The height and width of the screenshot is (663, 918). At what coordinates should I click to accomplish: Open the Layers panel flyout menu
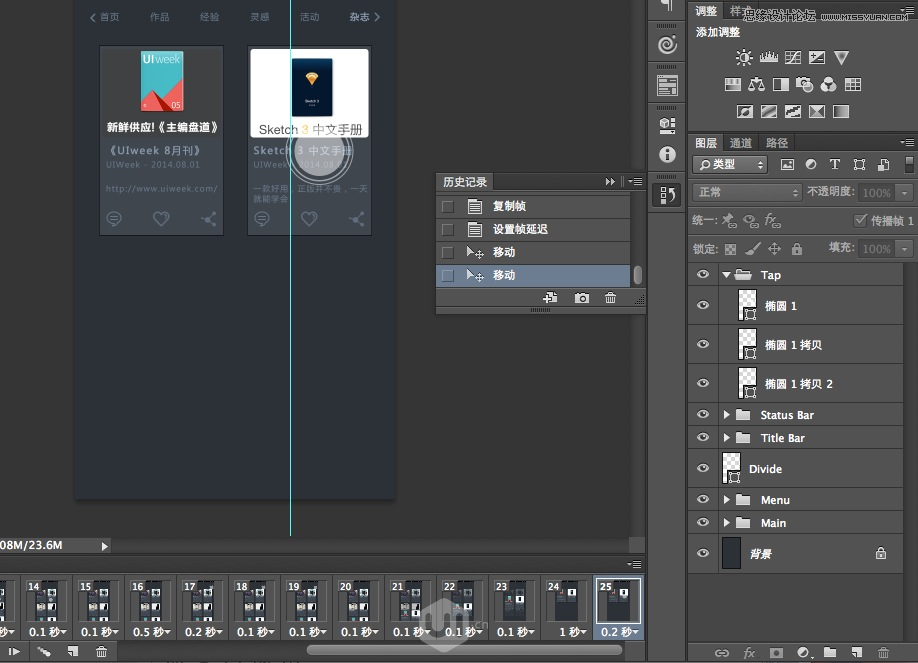907,142
